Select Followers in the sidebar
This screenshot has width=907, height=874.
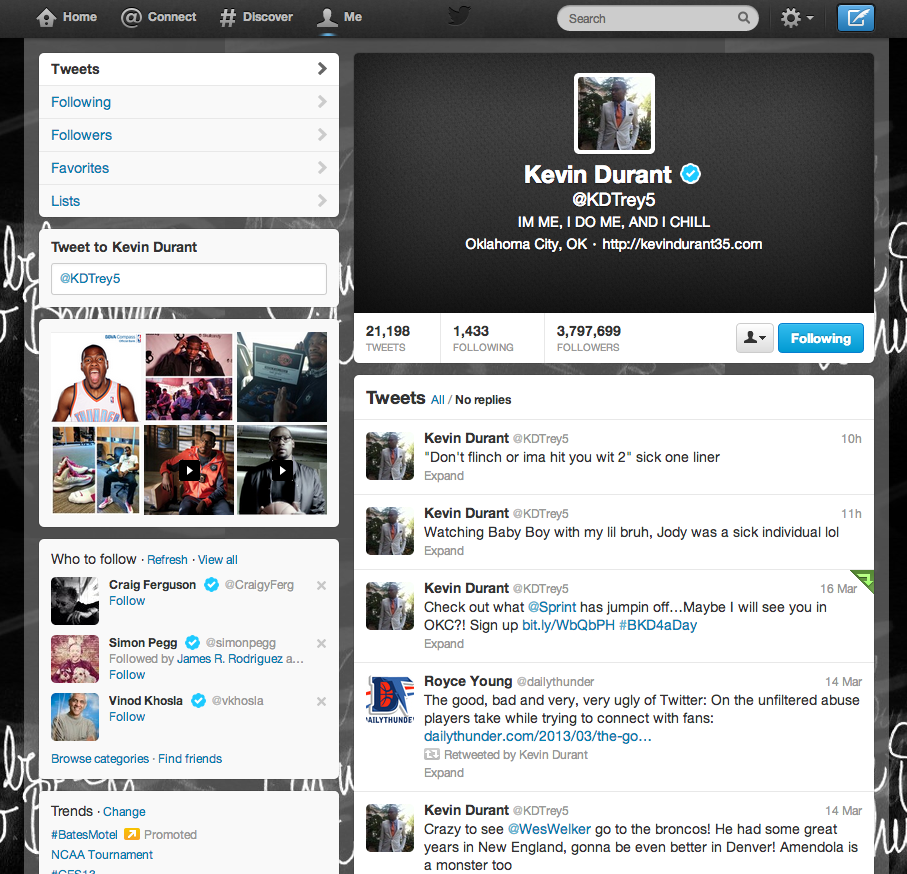click(x=81, y=135)
